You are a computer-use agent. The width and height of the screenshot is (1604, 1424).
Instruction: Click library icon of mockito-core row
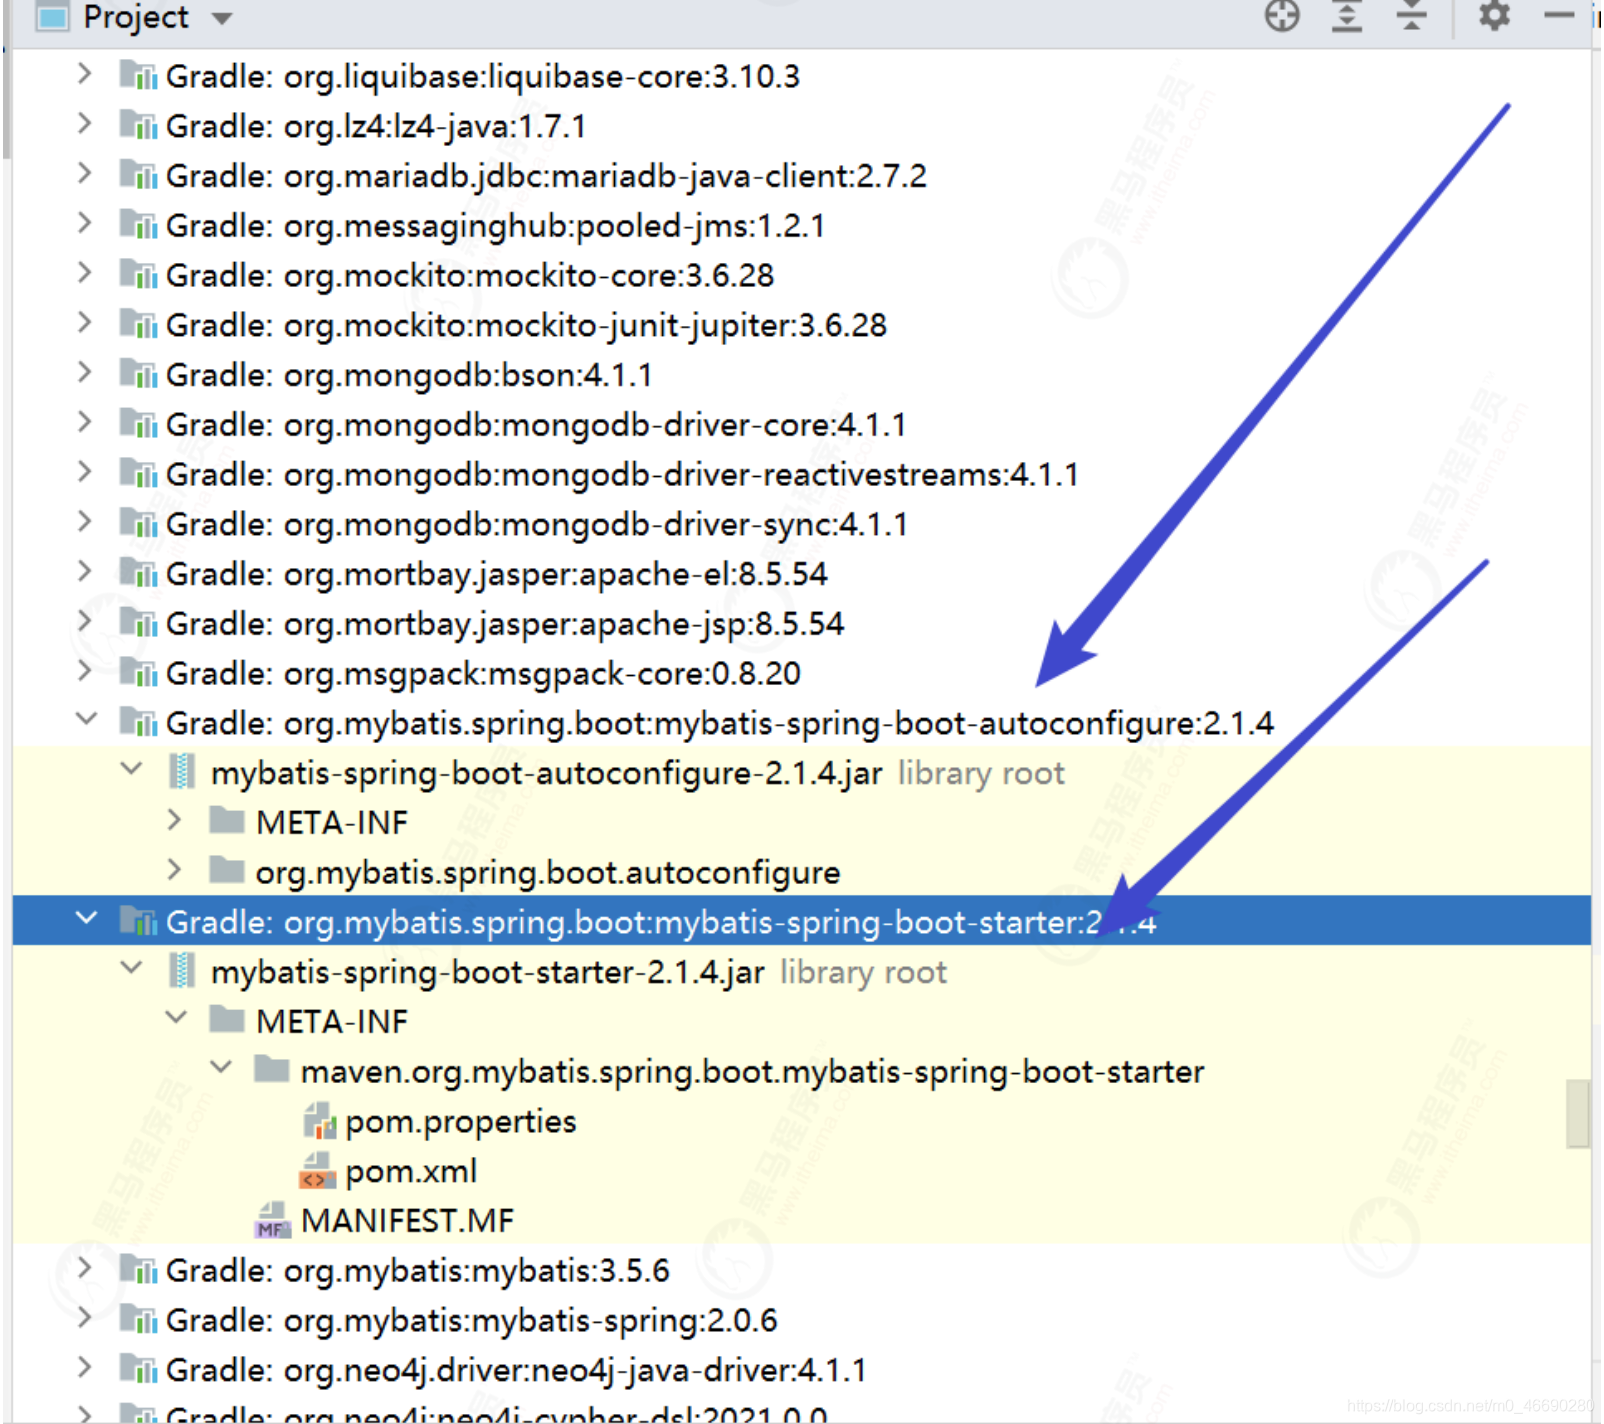click(138, 274)
